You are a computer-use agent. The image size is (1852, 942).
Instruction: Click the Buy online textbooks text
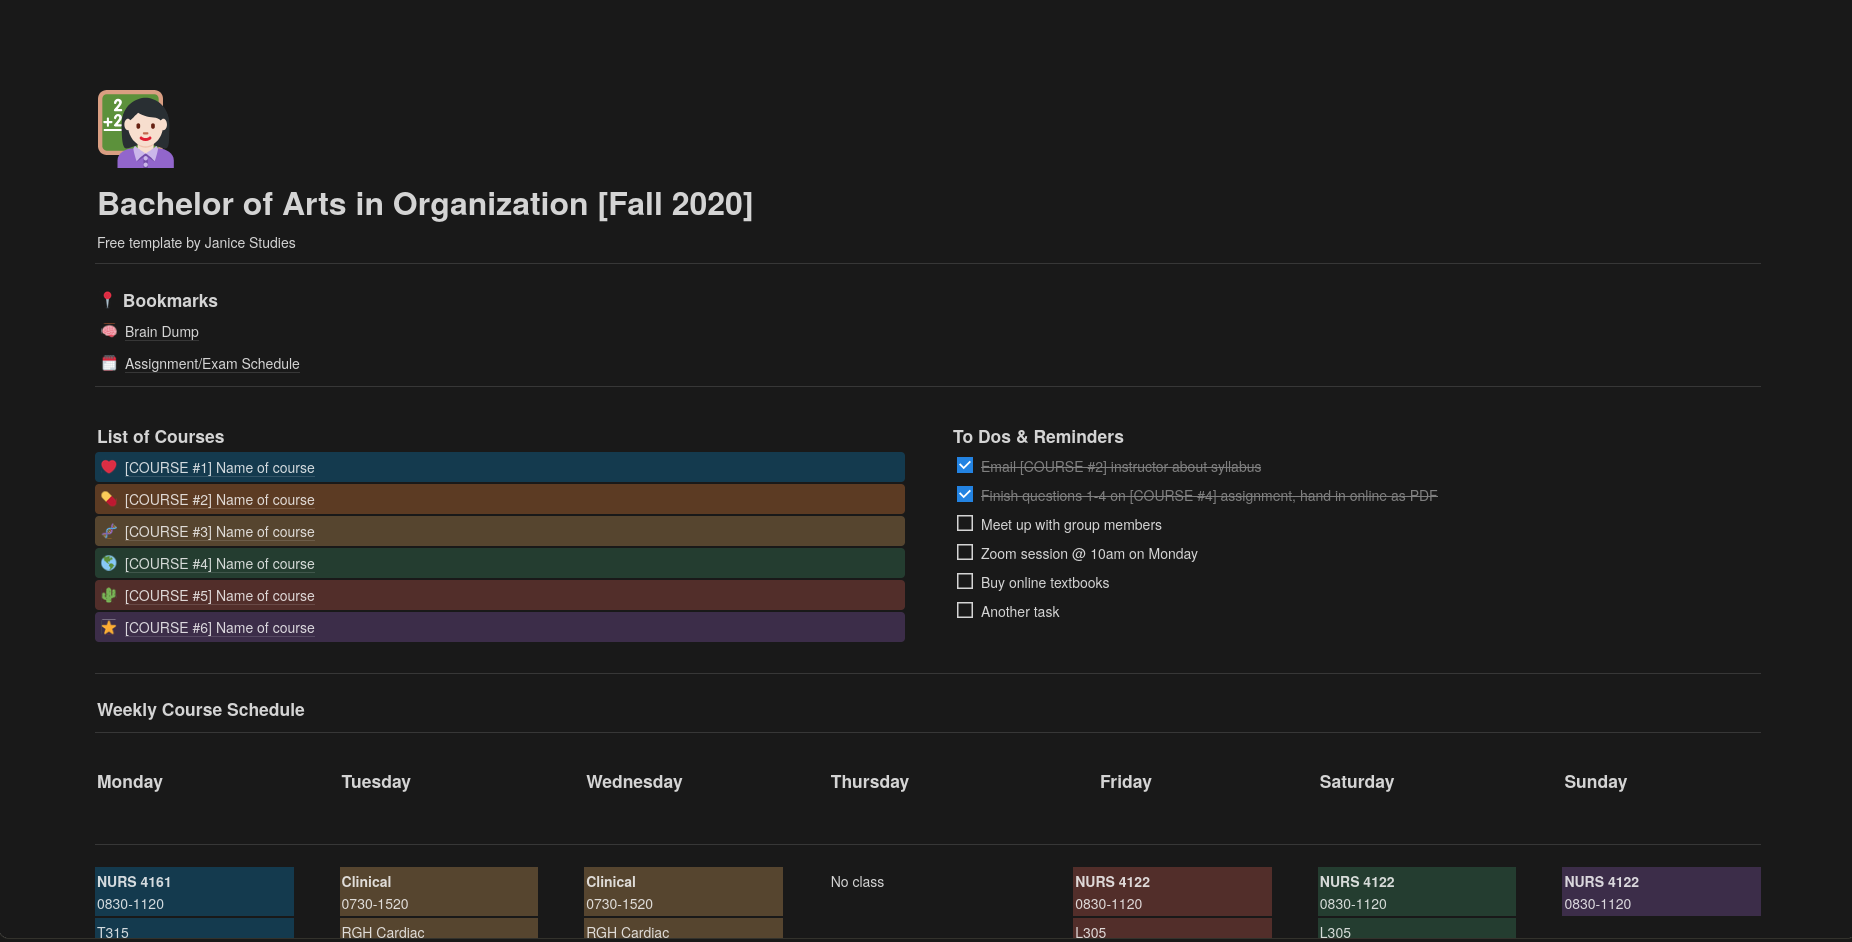pos(1045,583)
